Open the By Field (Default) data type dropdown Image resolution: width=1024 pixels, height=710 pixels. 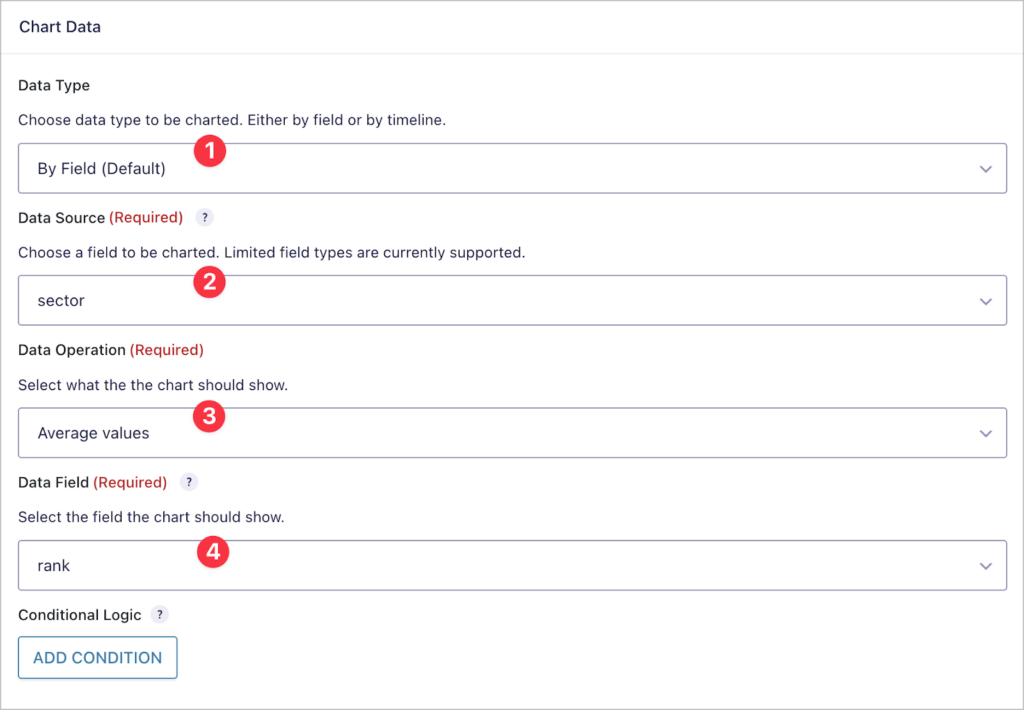coord(500,168)
